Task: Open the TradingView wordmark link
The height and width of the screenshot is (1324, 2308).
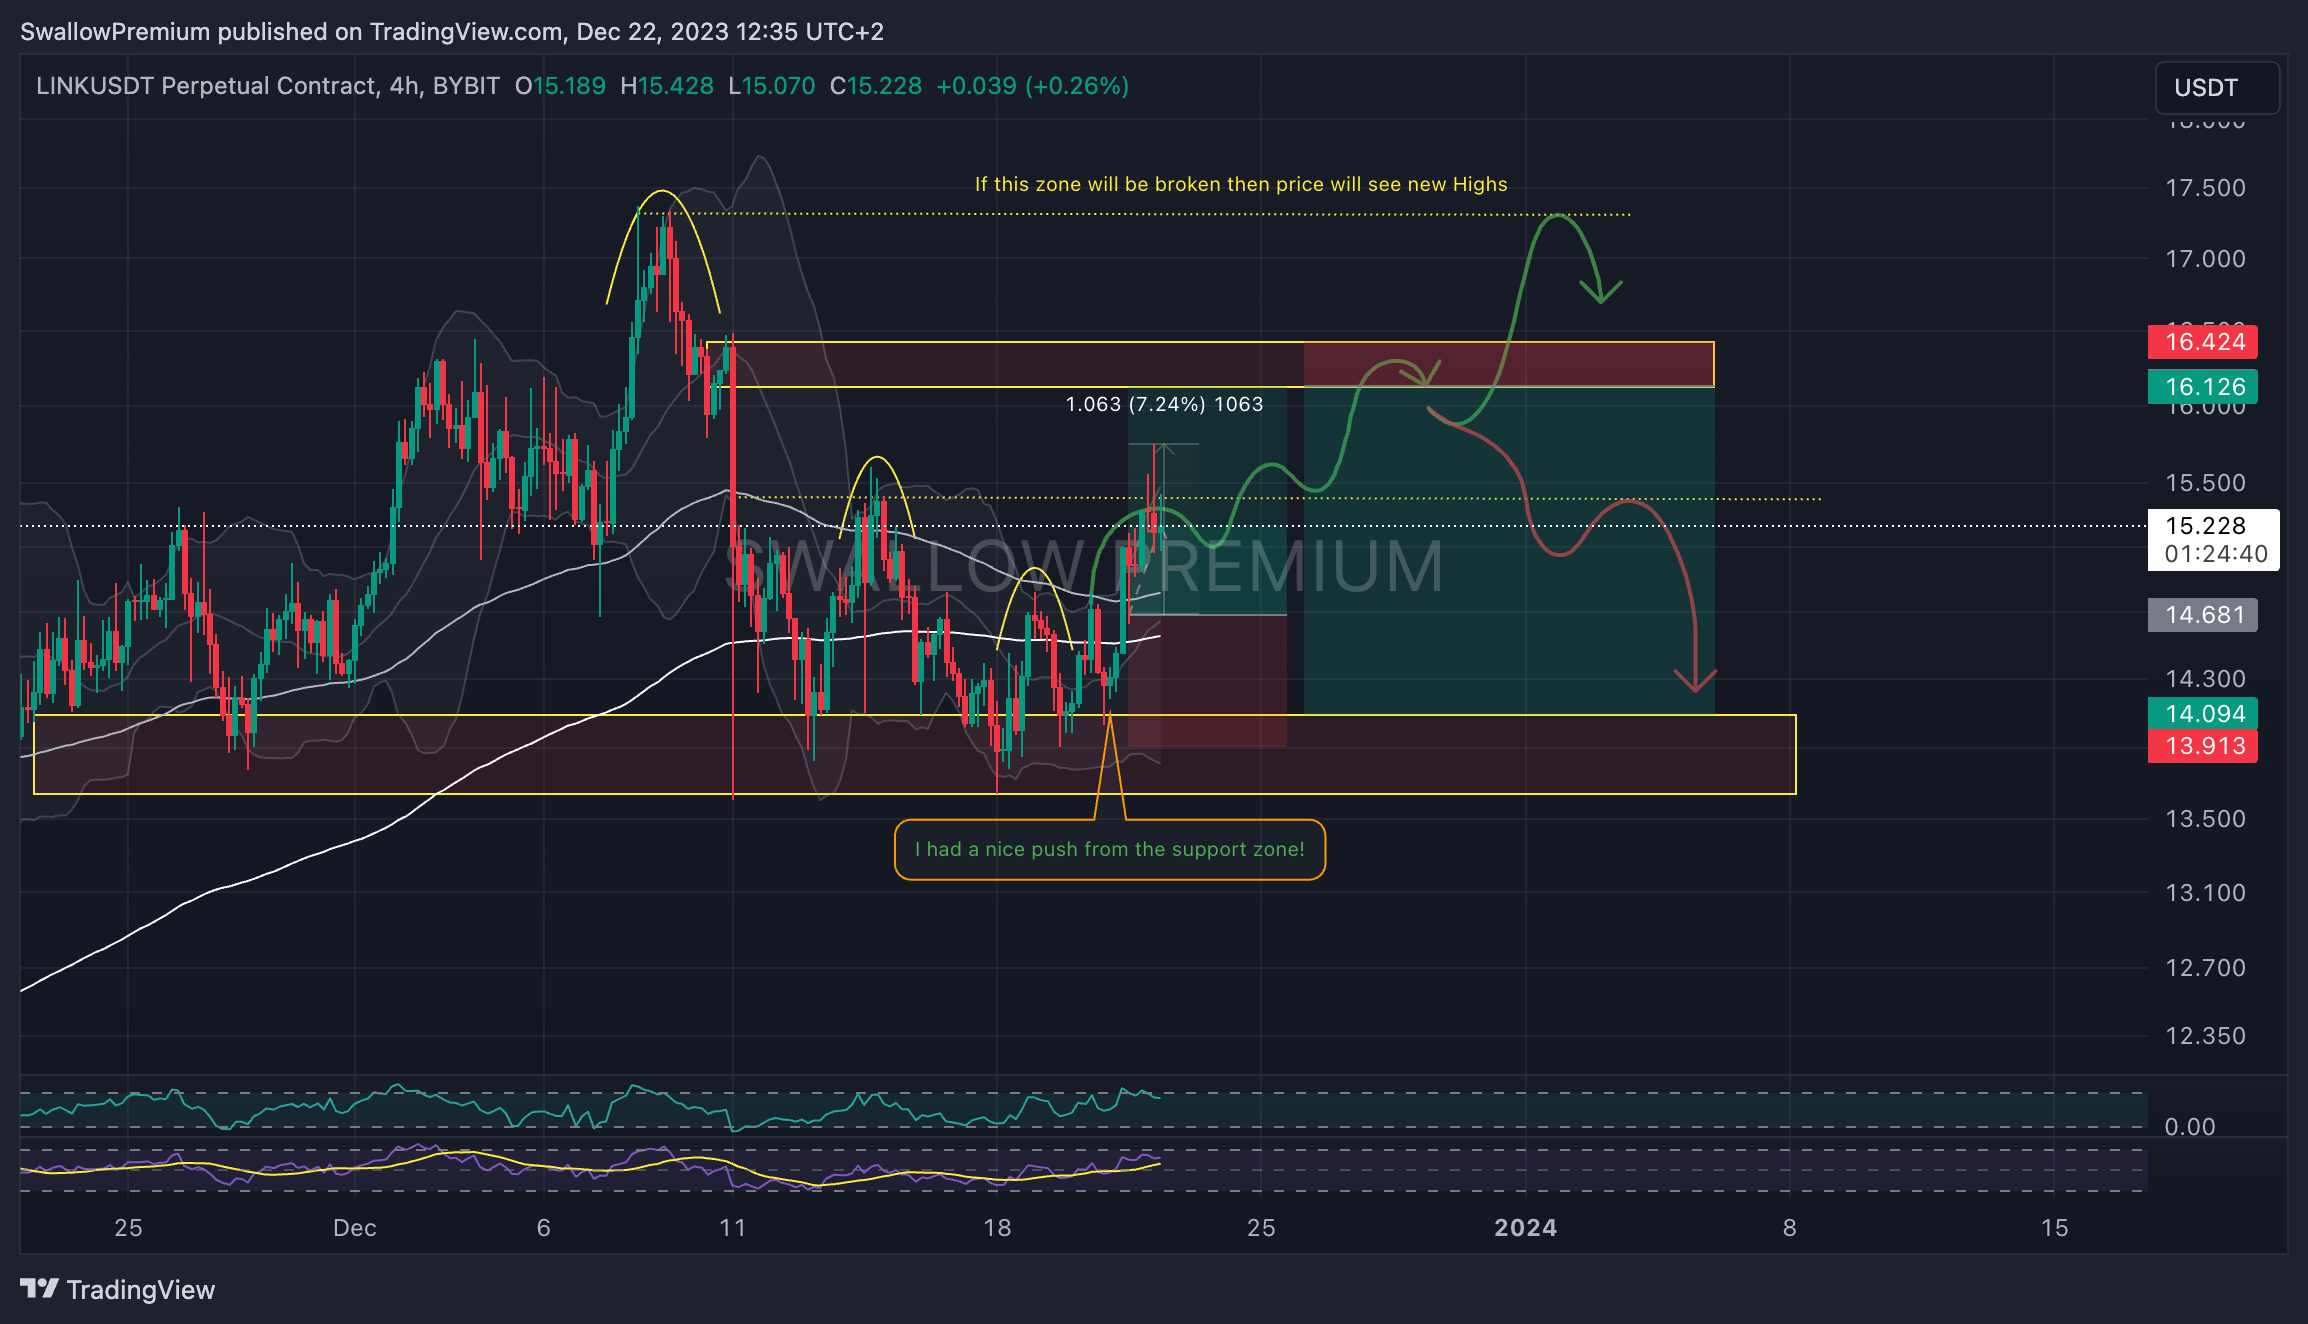Action: click(x=141, y=1290)
